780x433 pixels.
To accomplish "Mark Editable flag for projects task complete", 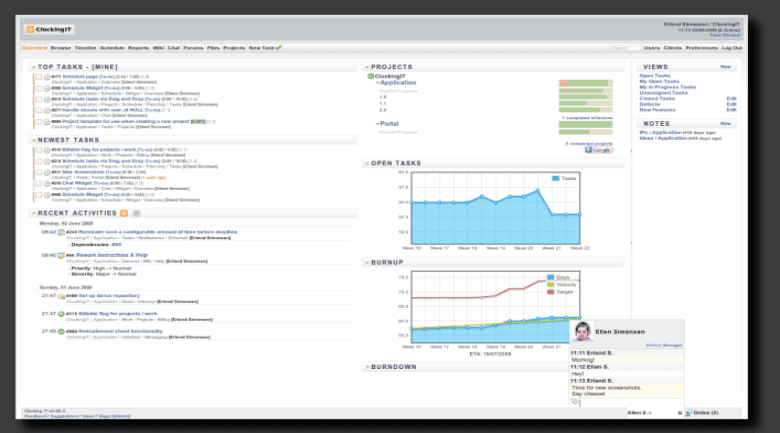I will (37, 150).
